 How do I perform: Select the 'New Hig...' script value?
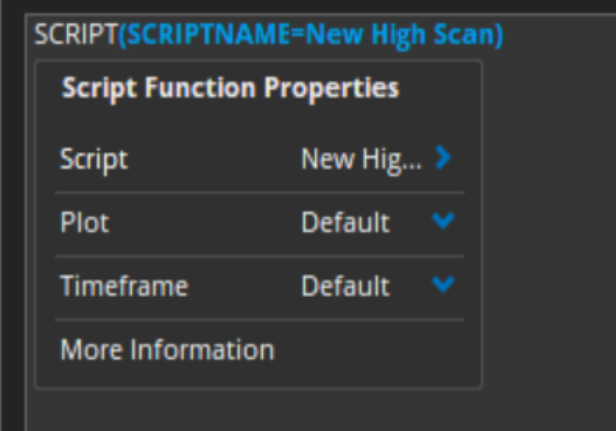click(361, 160)
